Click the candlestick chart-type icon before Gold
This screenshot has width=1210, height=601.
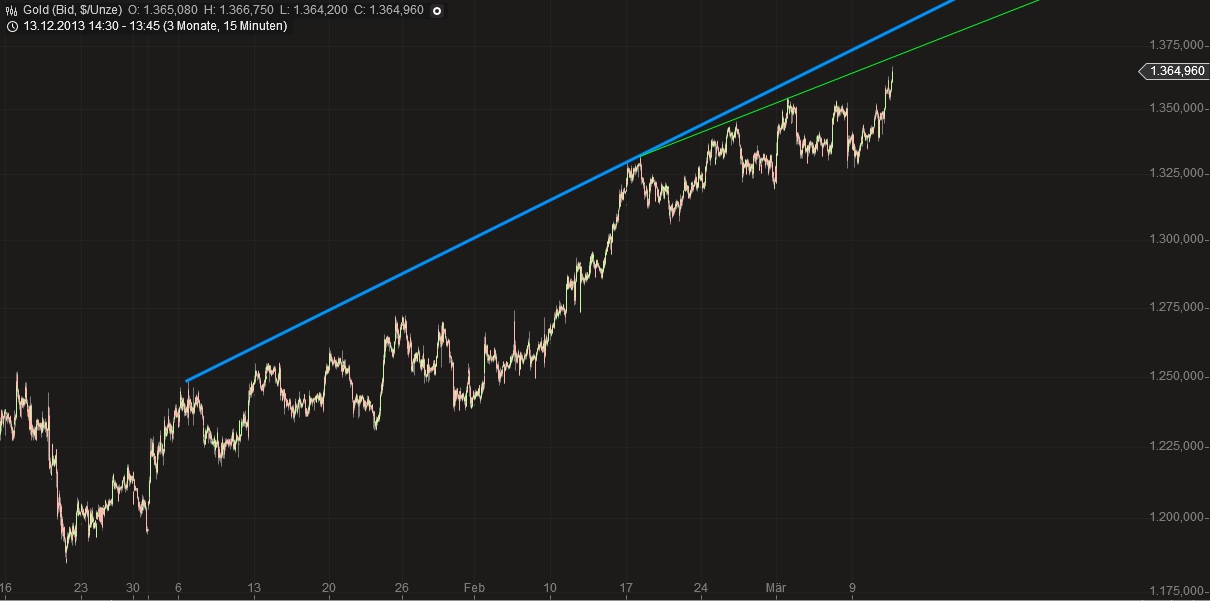pos(12,8)
